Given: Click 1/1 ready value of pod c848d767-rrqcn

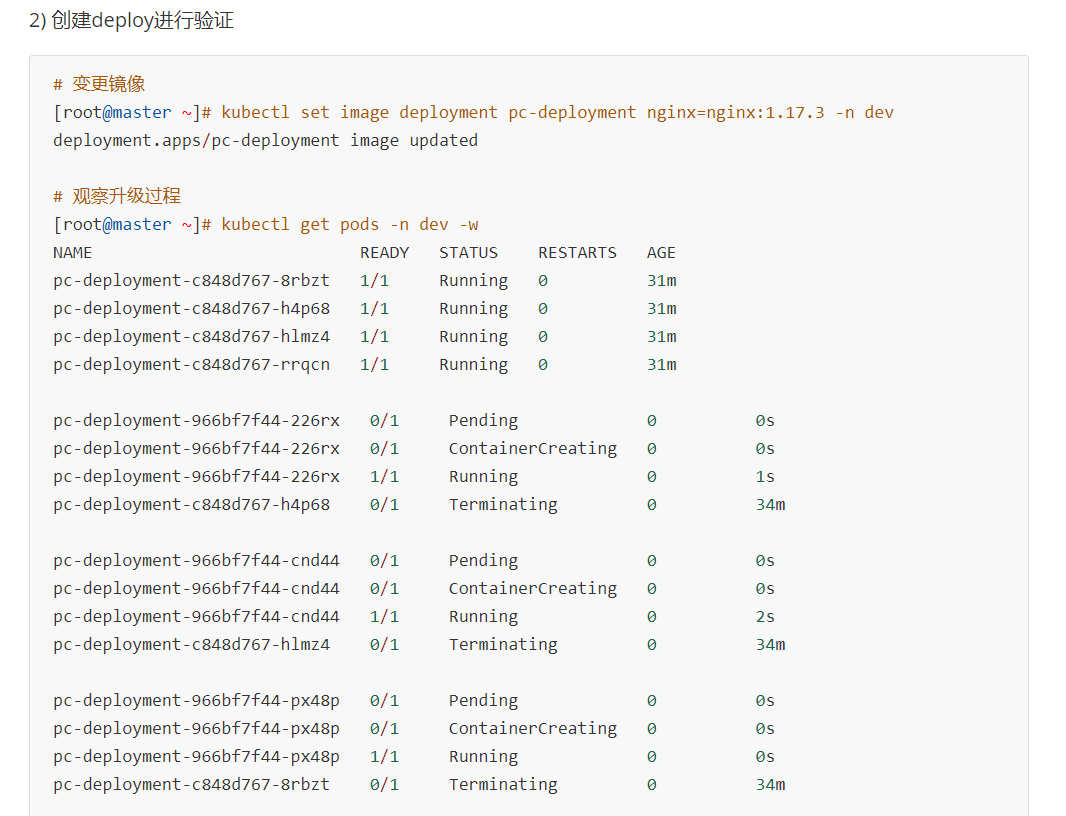Looking at the screenshot, I should [374, 365].
